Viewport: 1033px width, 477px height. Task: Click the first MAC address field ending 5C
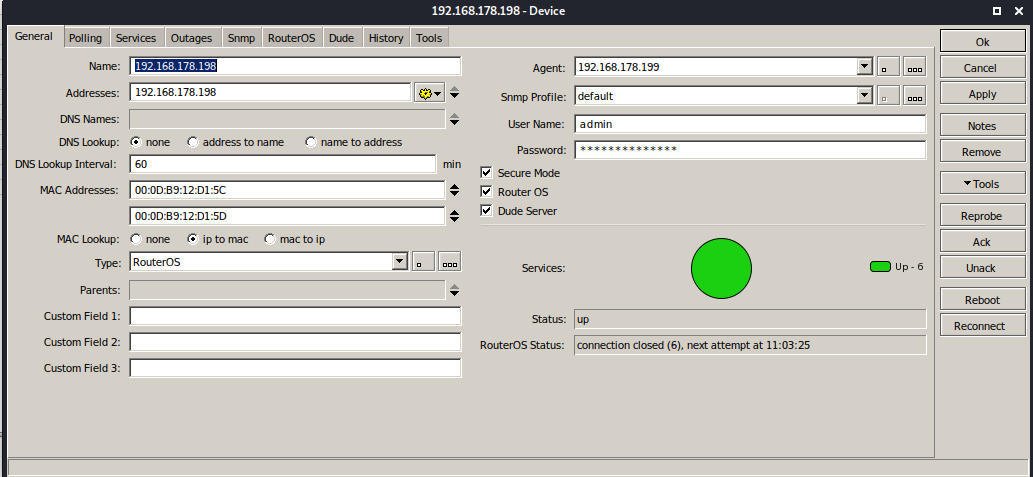tap(287, 190)
